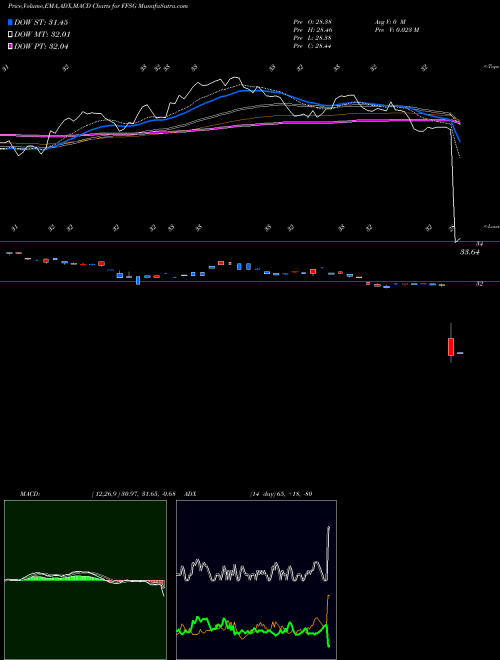Click the Pre O: 28.38 value

click(312, 22)
